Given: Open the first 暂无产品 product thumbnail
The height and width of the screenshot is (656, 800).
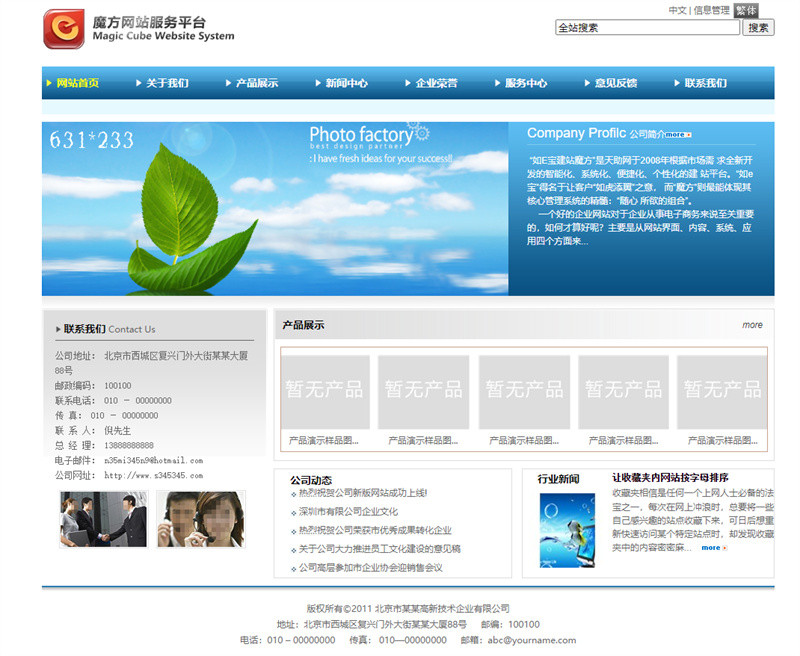Looking at the screenshot, I should click(325, 392).
